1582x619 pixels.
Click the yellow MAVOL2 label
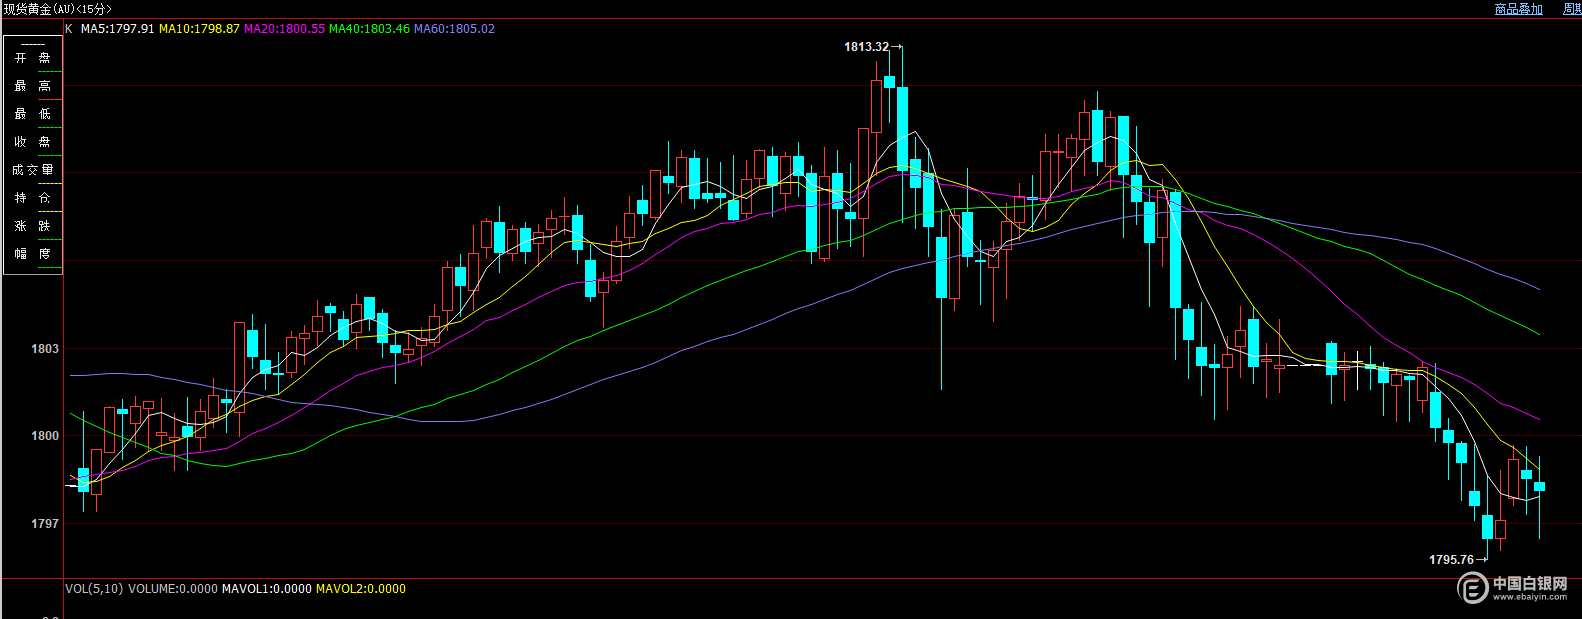pyautogui.click(x=360, y=589)
